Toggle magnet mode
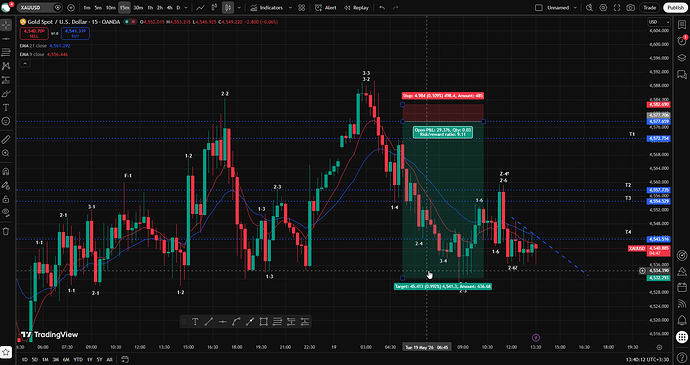The height and width of the screenshot is (365, 690). tap(6, 171)
